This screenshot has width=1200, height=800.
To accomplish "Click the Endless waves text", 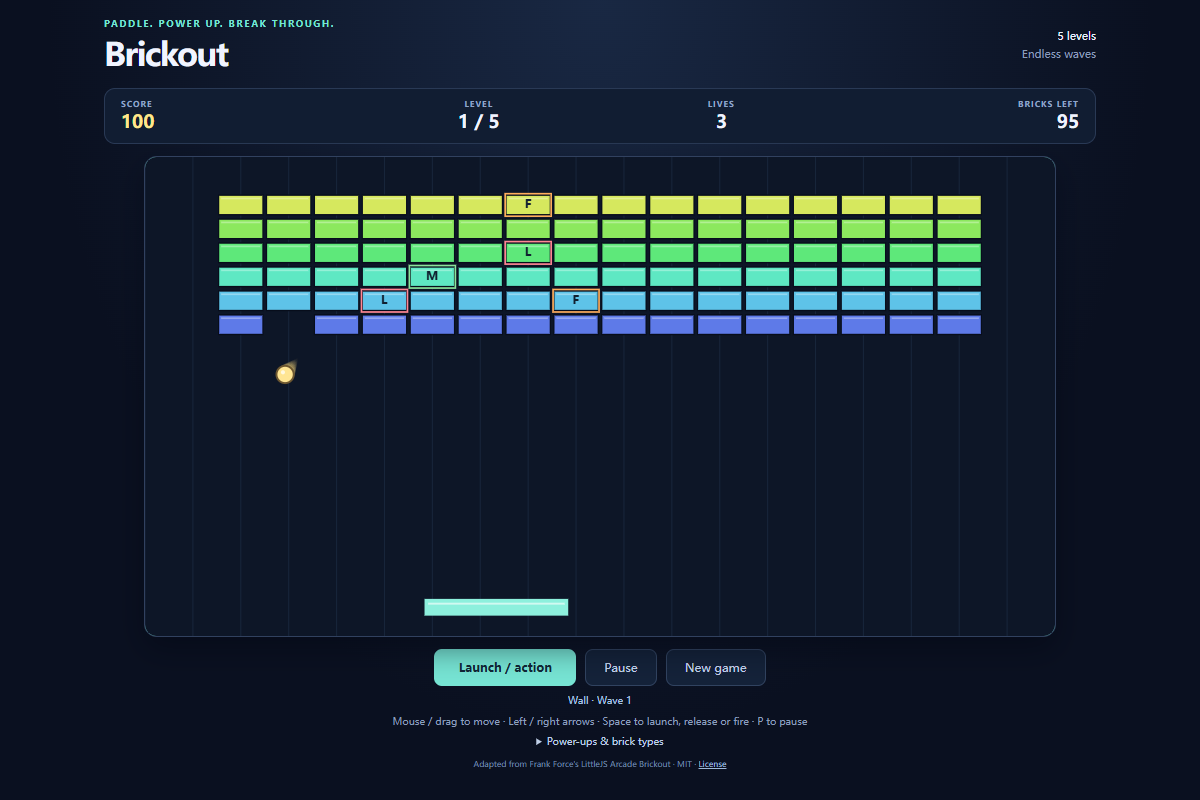I will pyautogui.click(x=1059, y=54).
